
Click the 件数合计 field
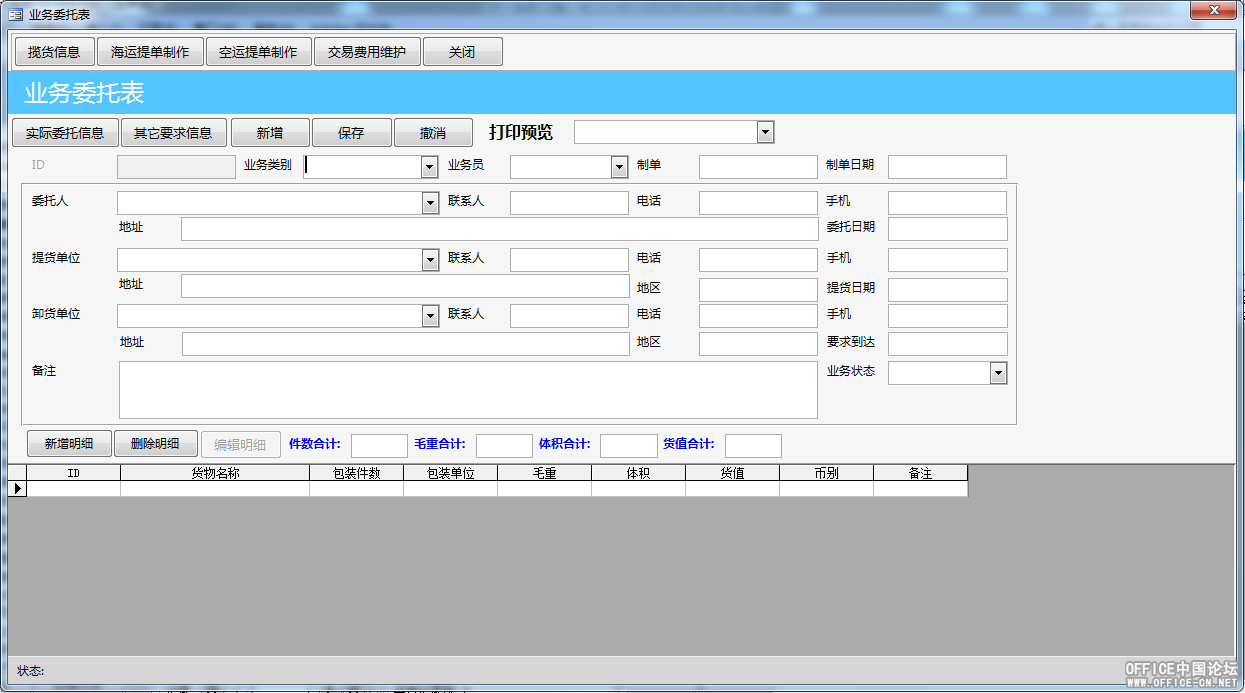pos(379,446)
